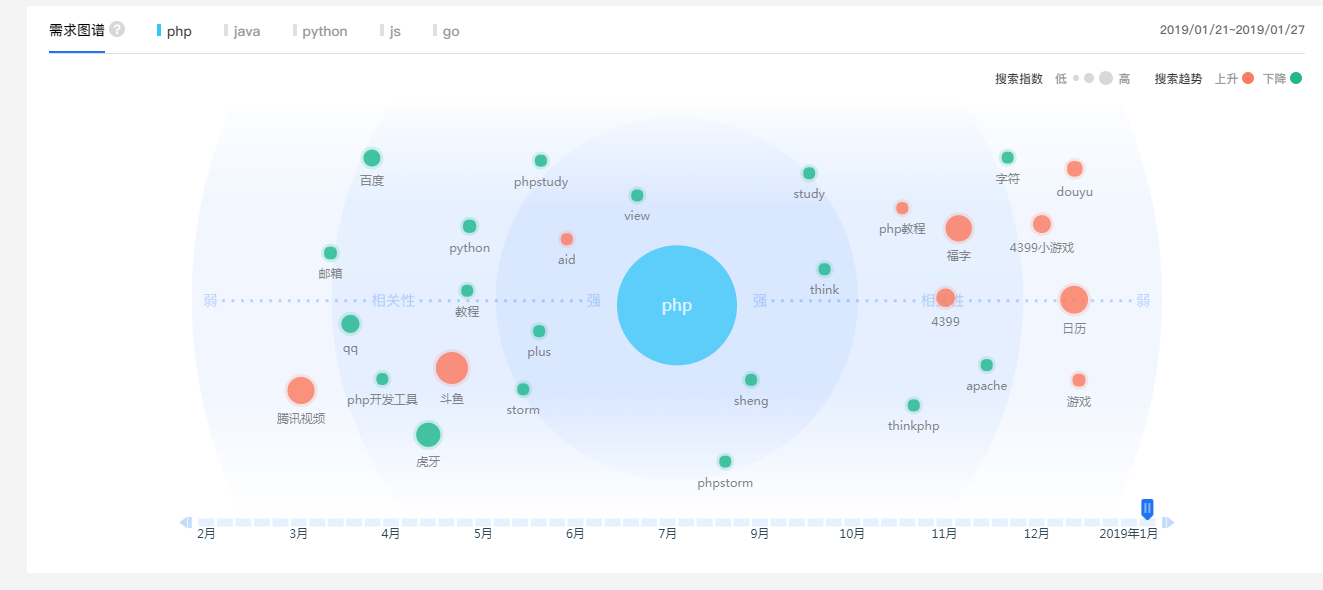Click the 上升 rising trend legend dot
Viewport: 1323px width, 590px height.
[x=1247, y=78]
